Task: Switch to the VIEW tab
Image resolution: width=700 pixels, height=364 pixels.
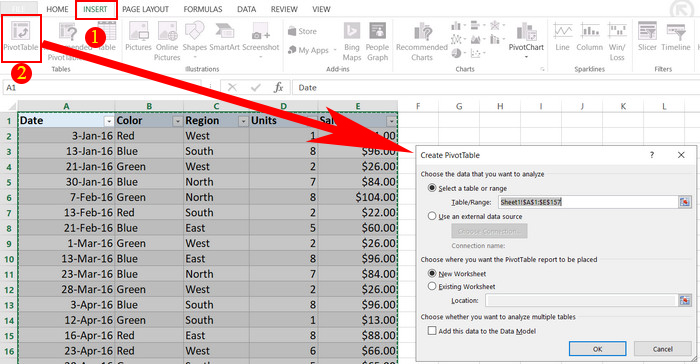Action: tap(321, 9)
